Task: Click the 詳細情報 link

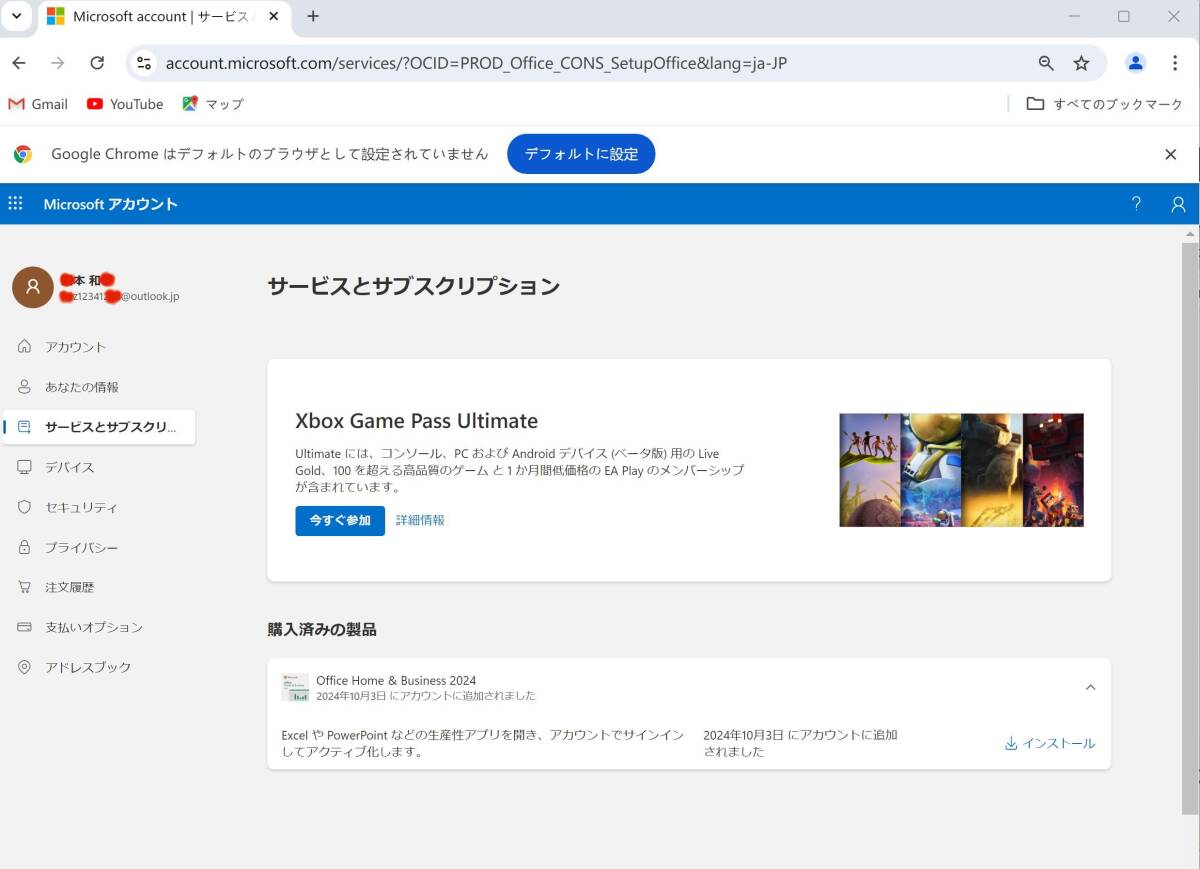Action: point(420,520)
